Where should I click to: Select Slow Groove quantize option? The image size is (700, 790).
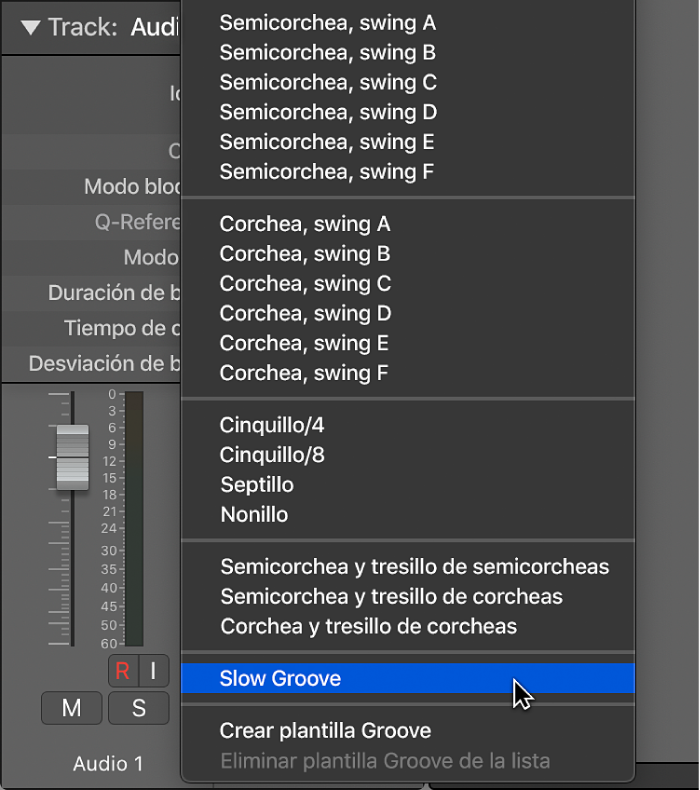pyautogui.click(x=280, y=679)
